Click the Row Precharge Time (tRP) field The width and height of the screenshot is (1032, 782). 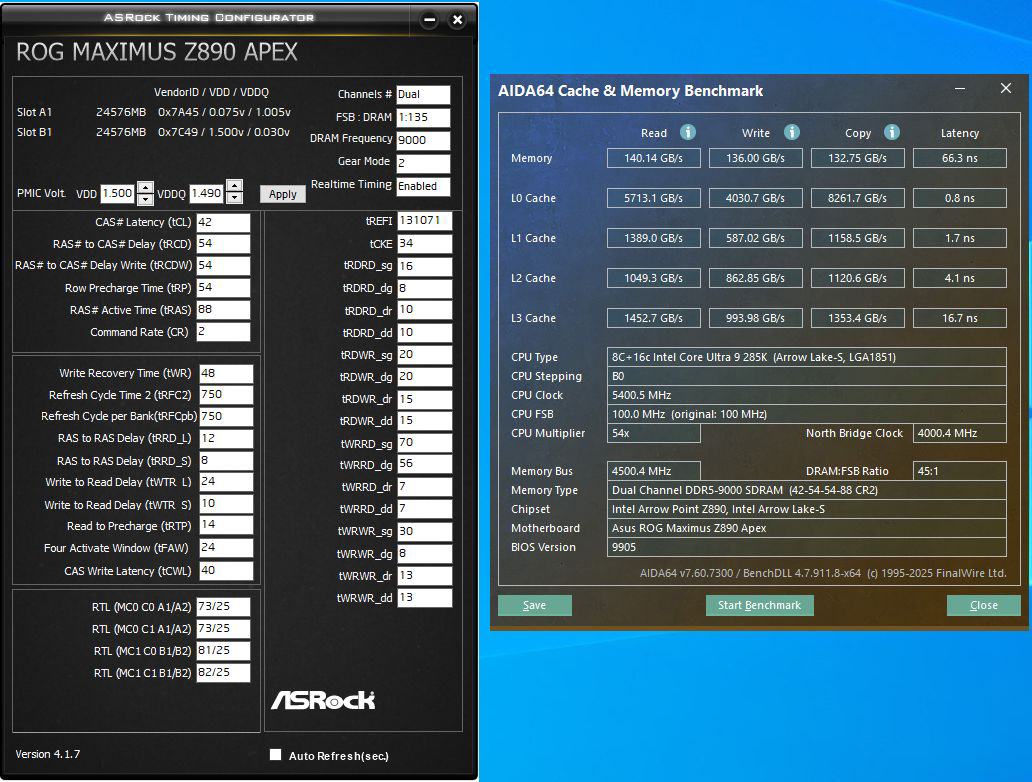(x=223, y=288)
